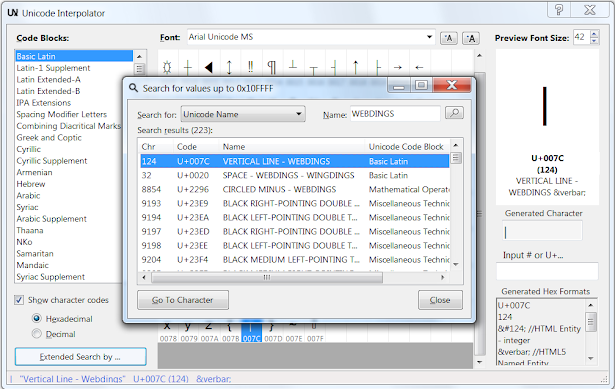The image size is (615, 389).
Task: Open the Font dropdown list
Action: pos(429,37)
